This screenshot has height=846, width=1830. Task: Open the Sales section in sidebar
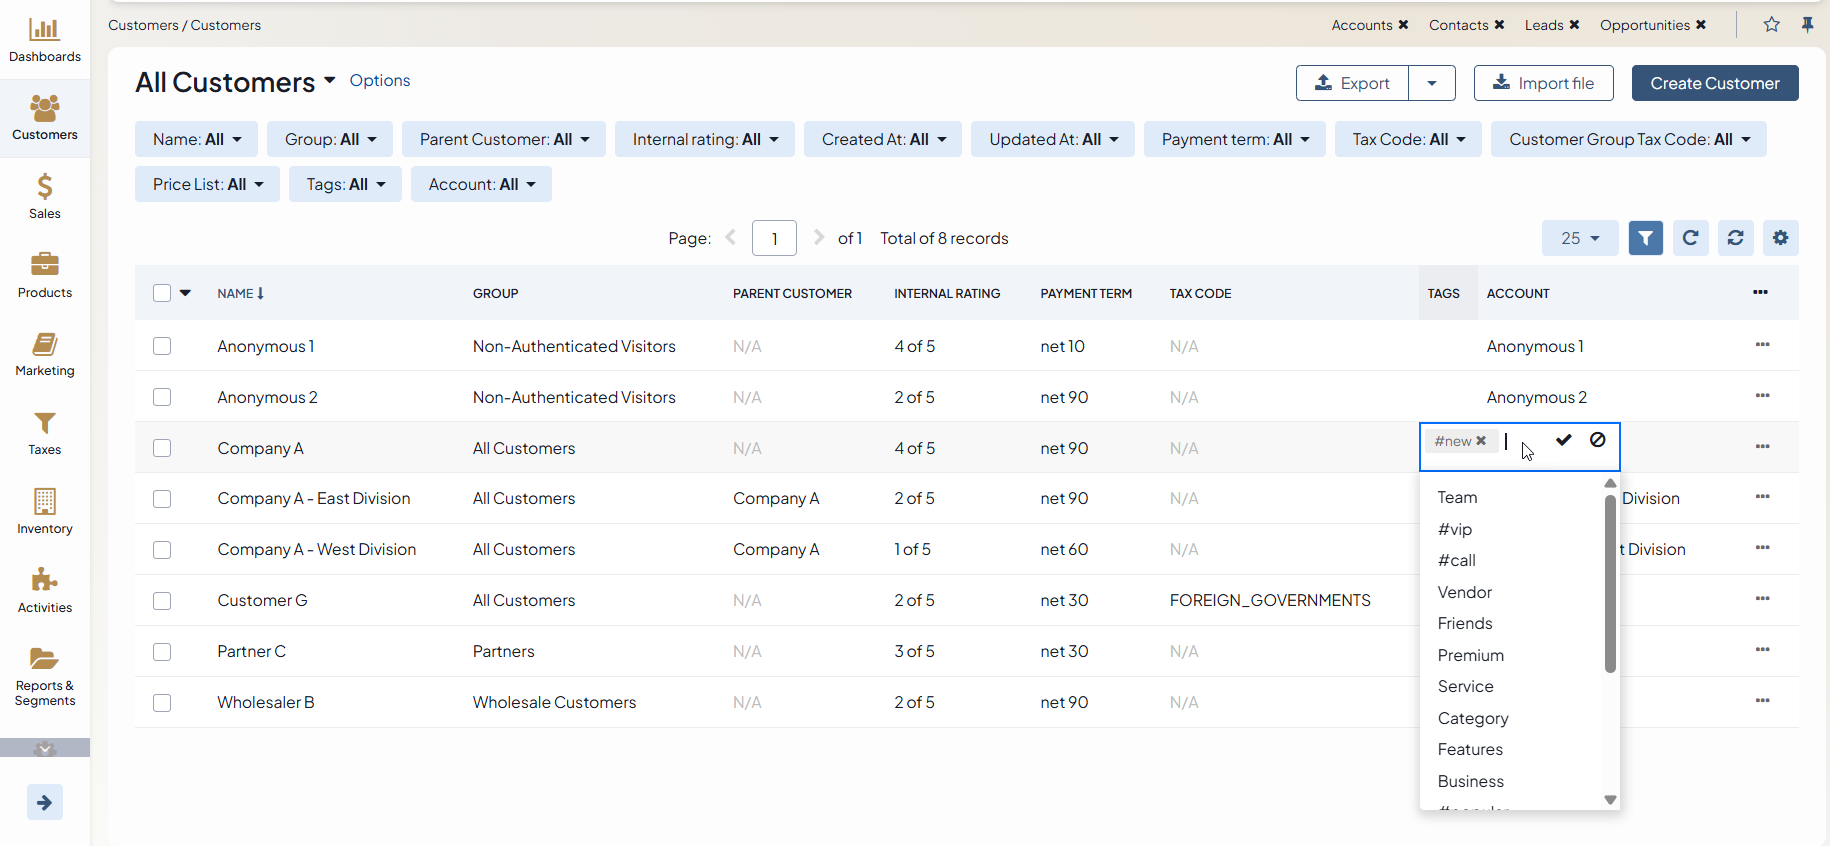click(44, 196)
